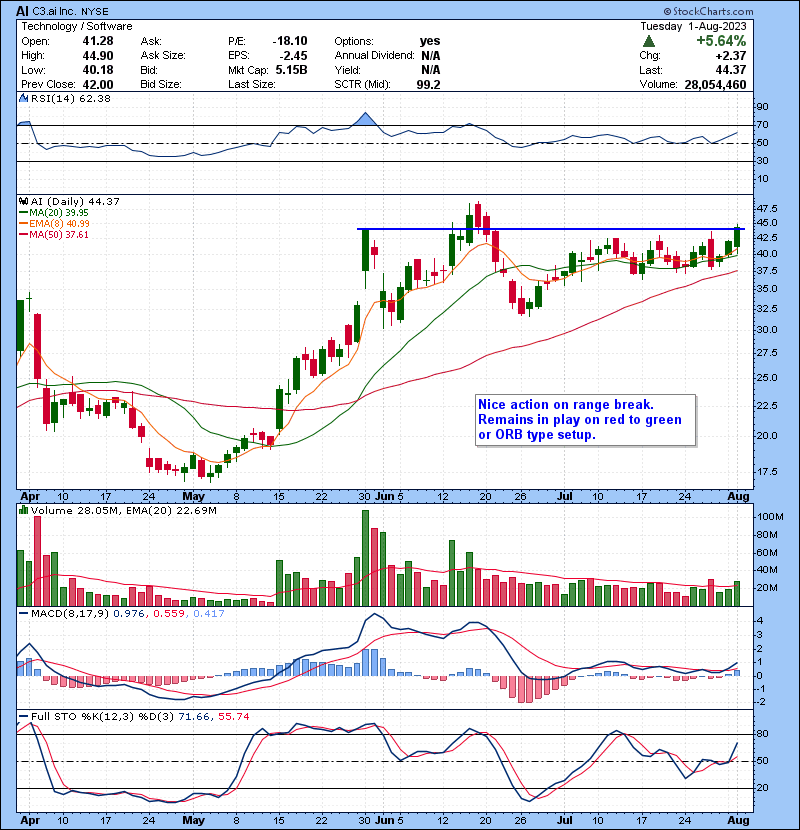
Task: Click the Last Size label
Action: click(x=251, y=84)
